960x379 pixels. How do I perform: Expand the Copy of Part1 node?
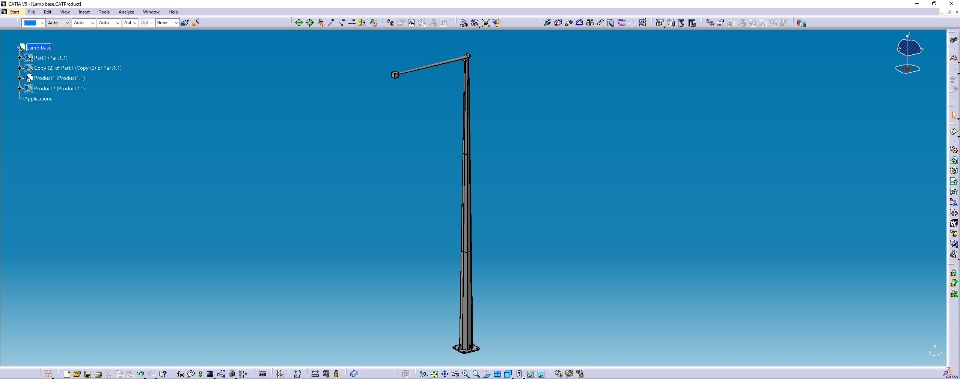pos(20,68)
